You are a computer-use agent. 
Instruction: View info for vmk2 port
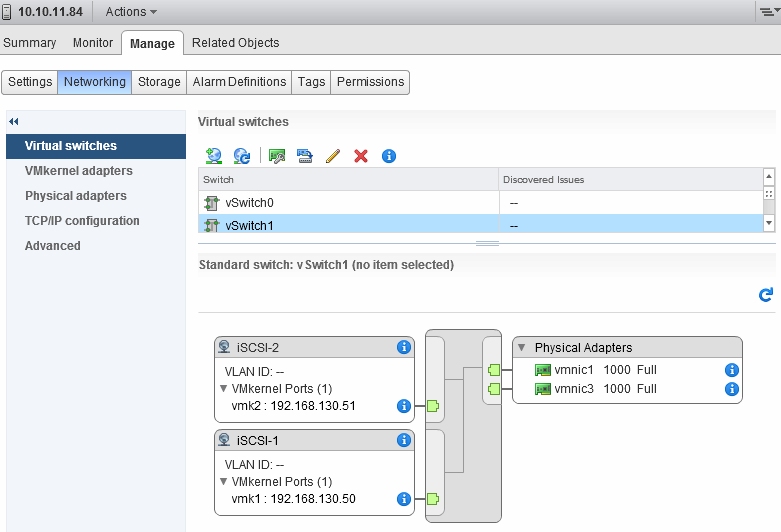(404, 406)
